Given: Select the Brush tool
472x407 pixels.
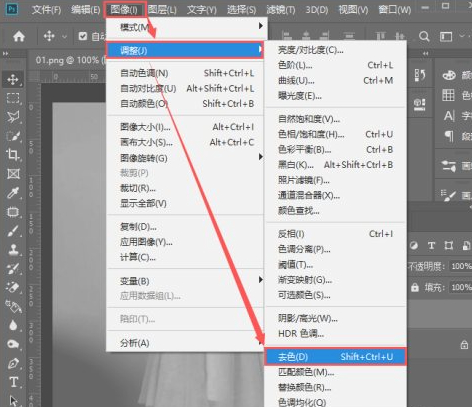Looking at the screenshot, I should click(x=13, y=231).
